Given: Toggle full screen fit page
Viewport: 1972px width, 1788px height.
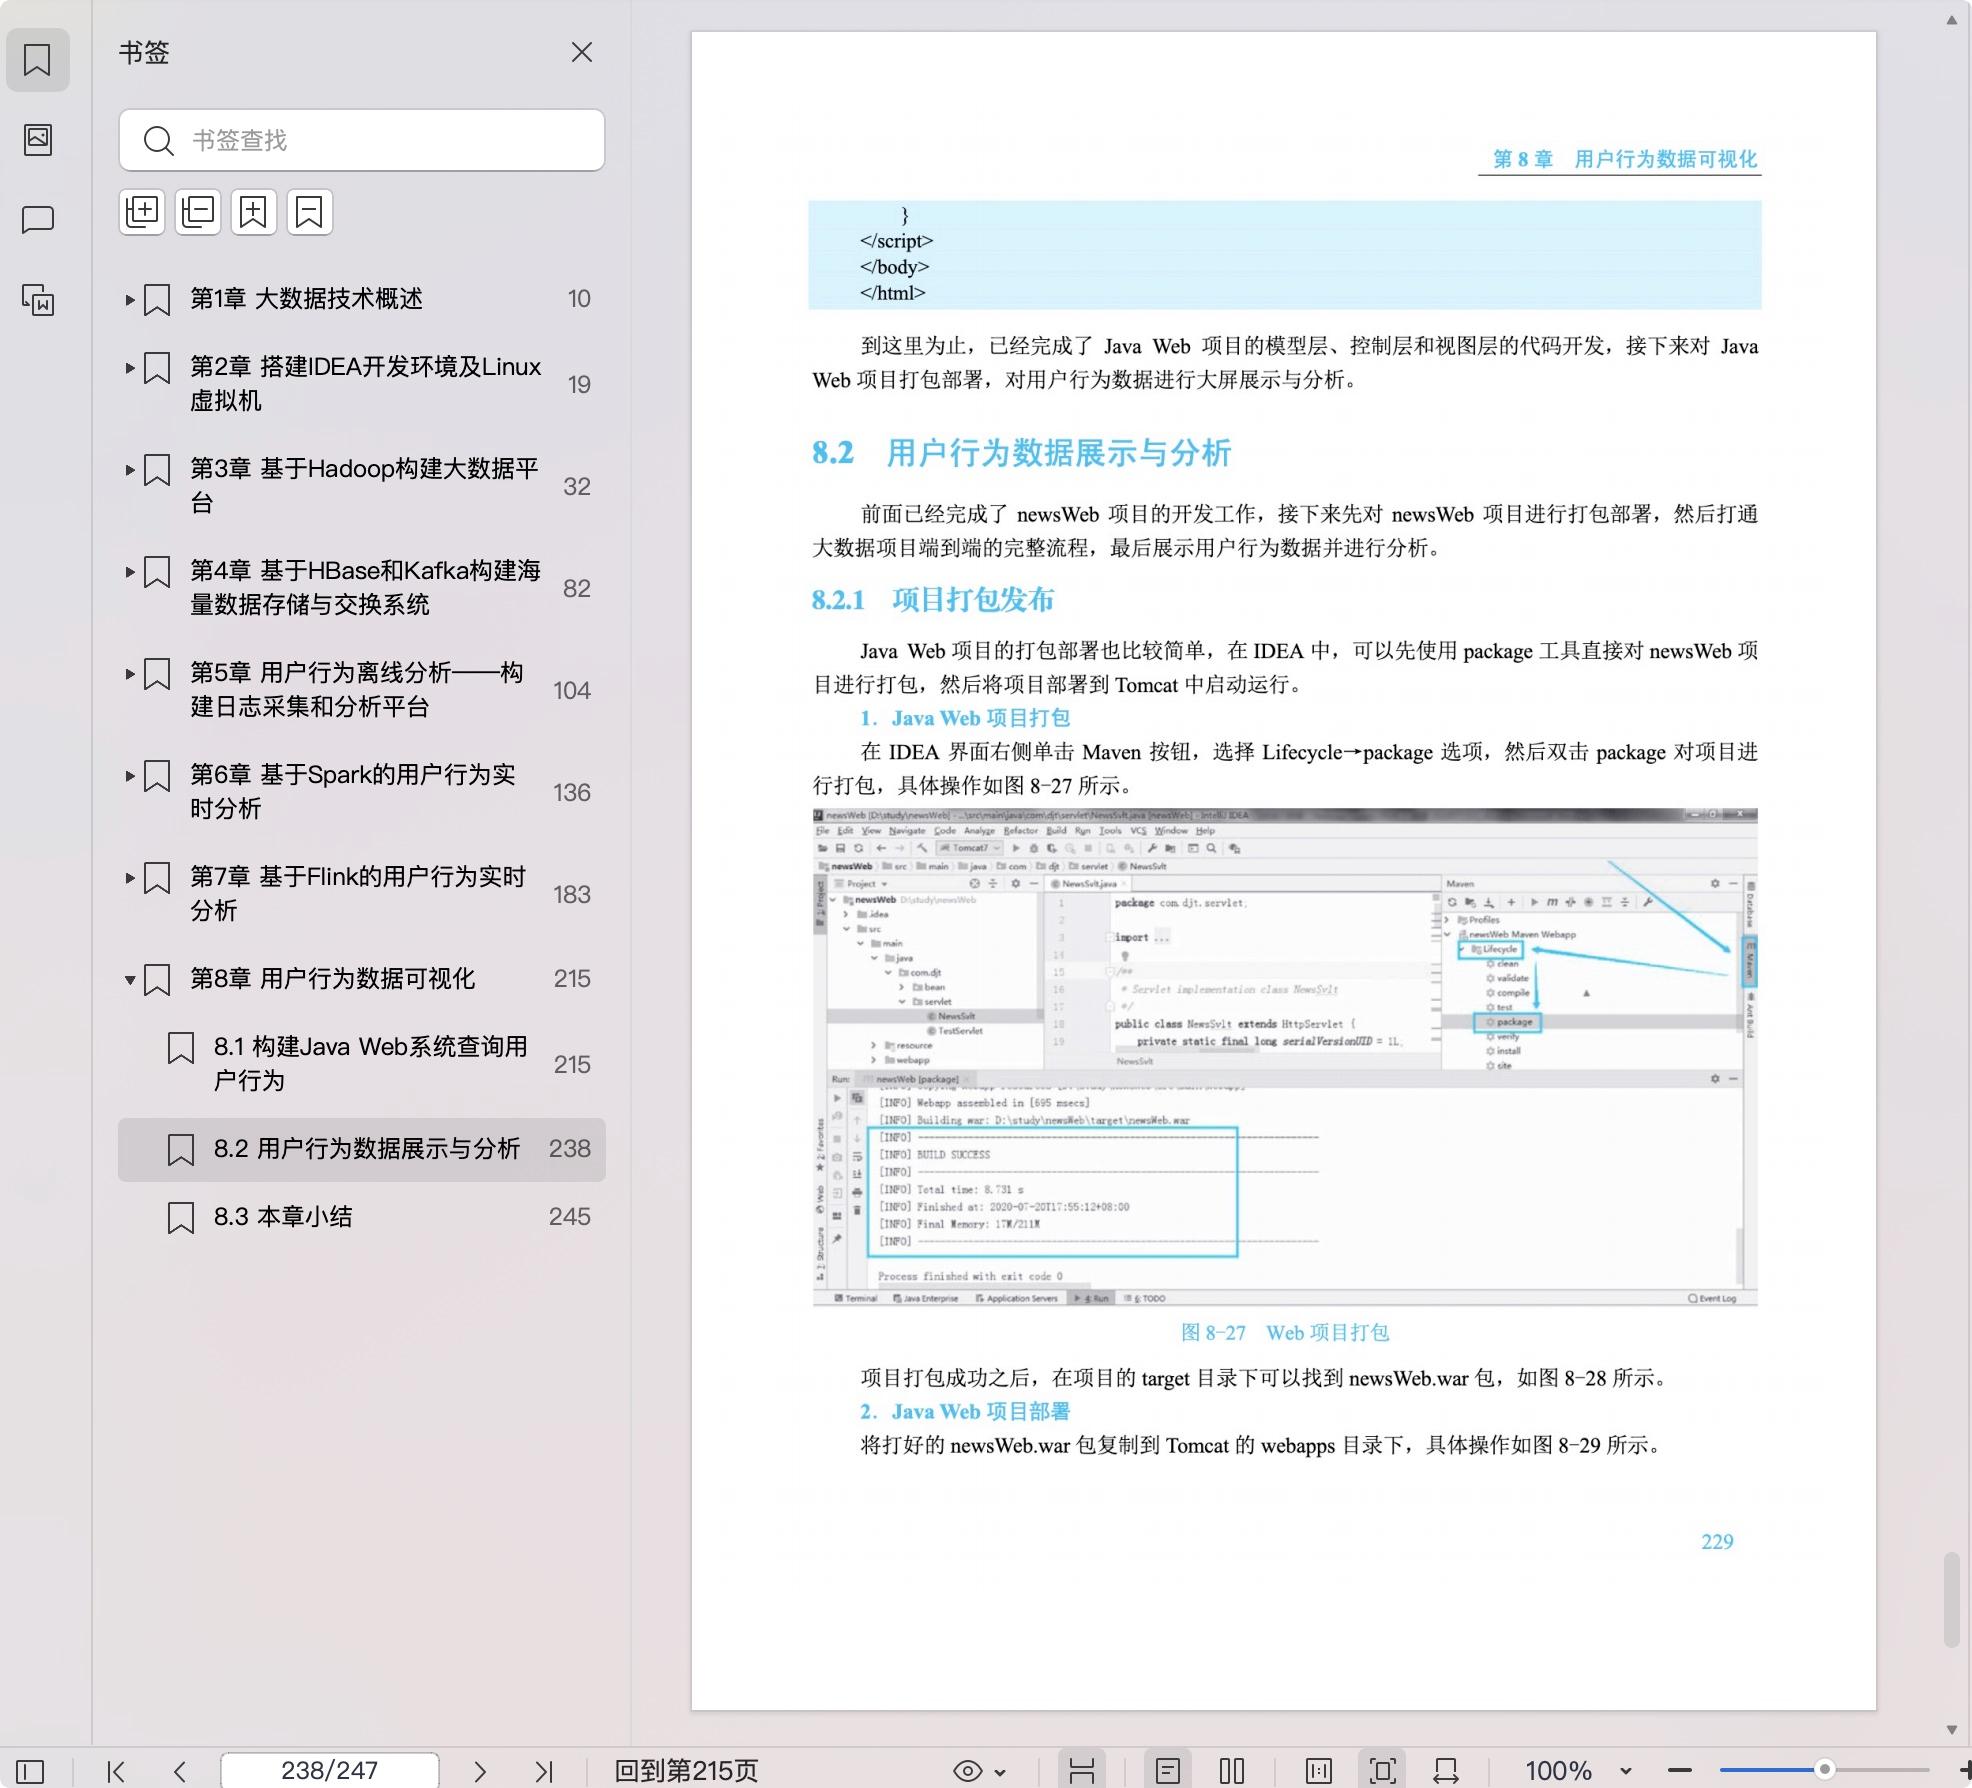Looking at the screenshot, I should pyautogui.click(x=1383, y=1771).
